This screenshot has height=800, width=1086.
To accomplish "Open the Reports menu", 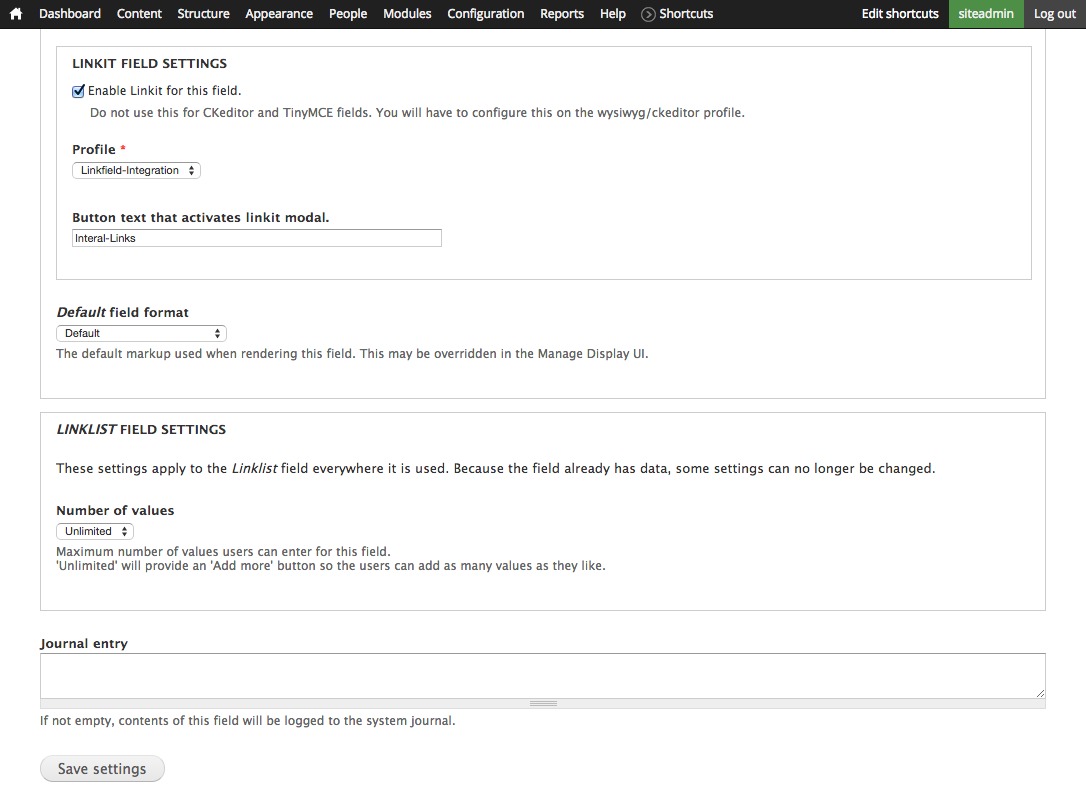I will click(x=561, y=13).
